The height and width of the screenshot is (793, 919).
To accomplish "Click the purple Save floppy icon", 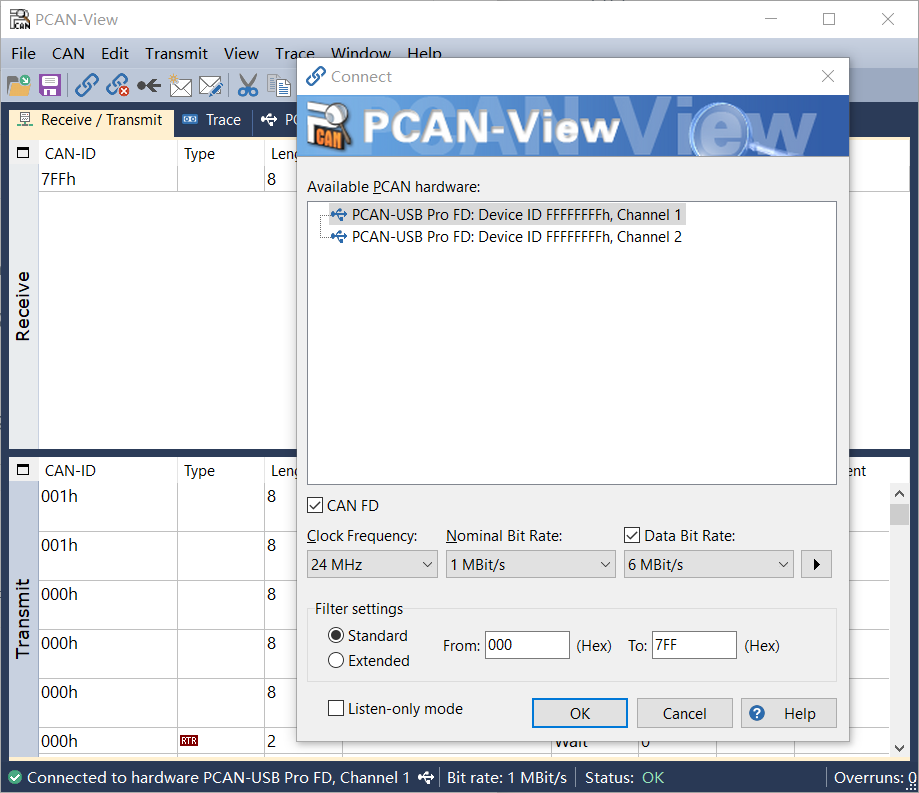I will pyautogui.click(x=50, y=86).
